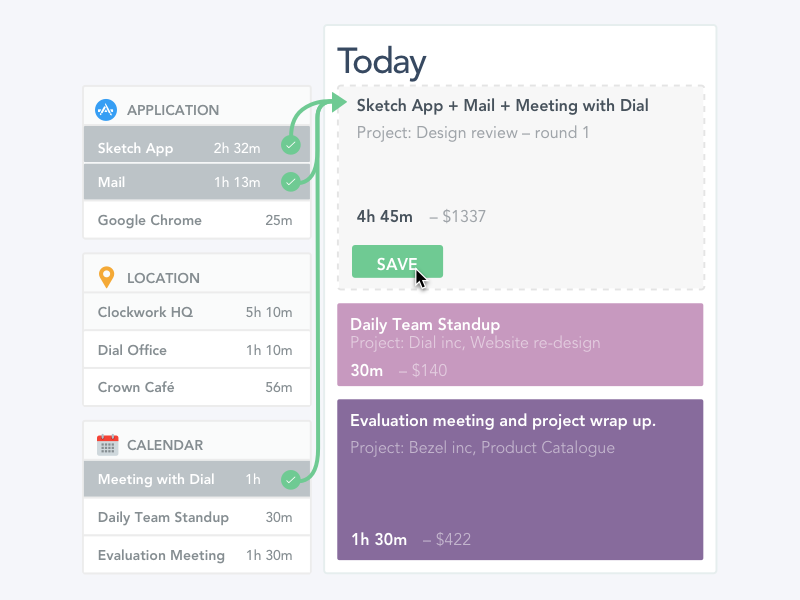The height and width of the screenshot is (600, 800).
Task: Uncheck the Meeting with Dial checkmark
Action: coord(290,479)
